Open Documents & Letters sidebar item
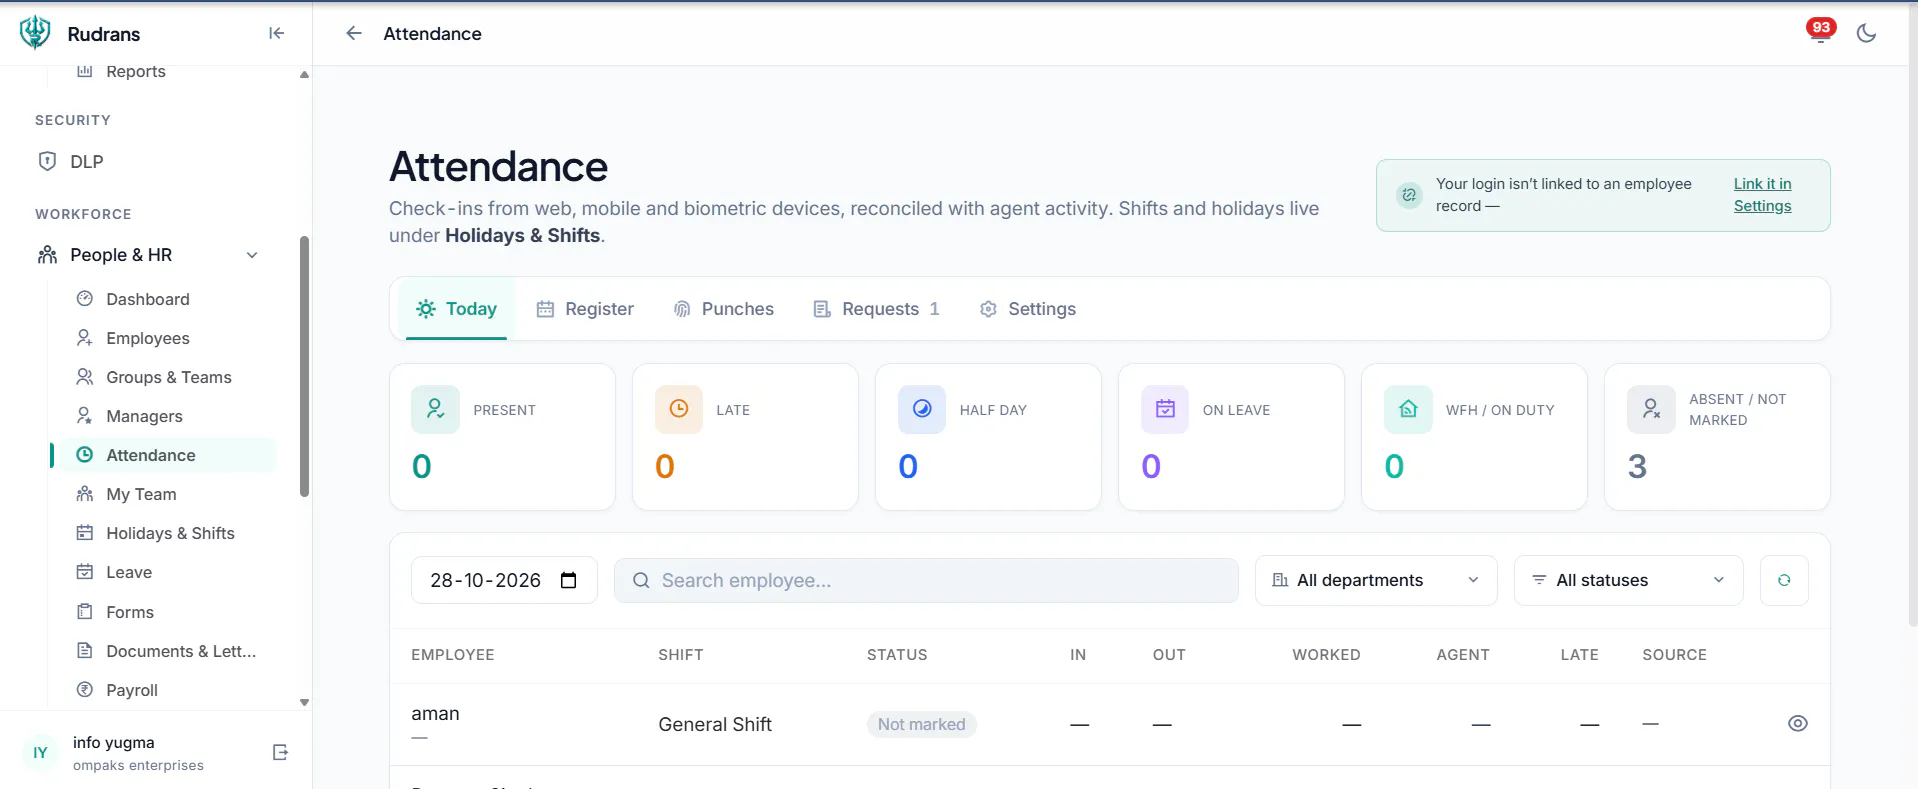1918x789 pixels. point(167,651)
